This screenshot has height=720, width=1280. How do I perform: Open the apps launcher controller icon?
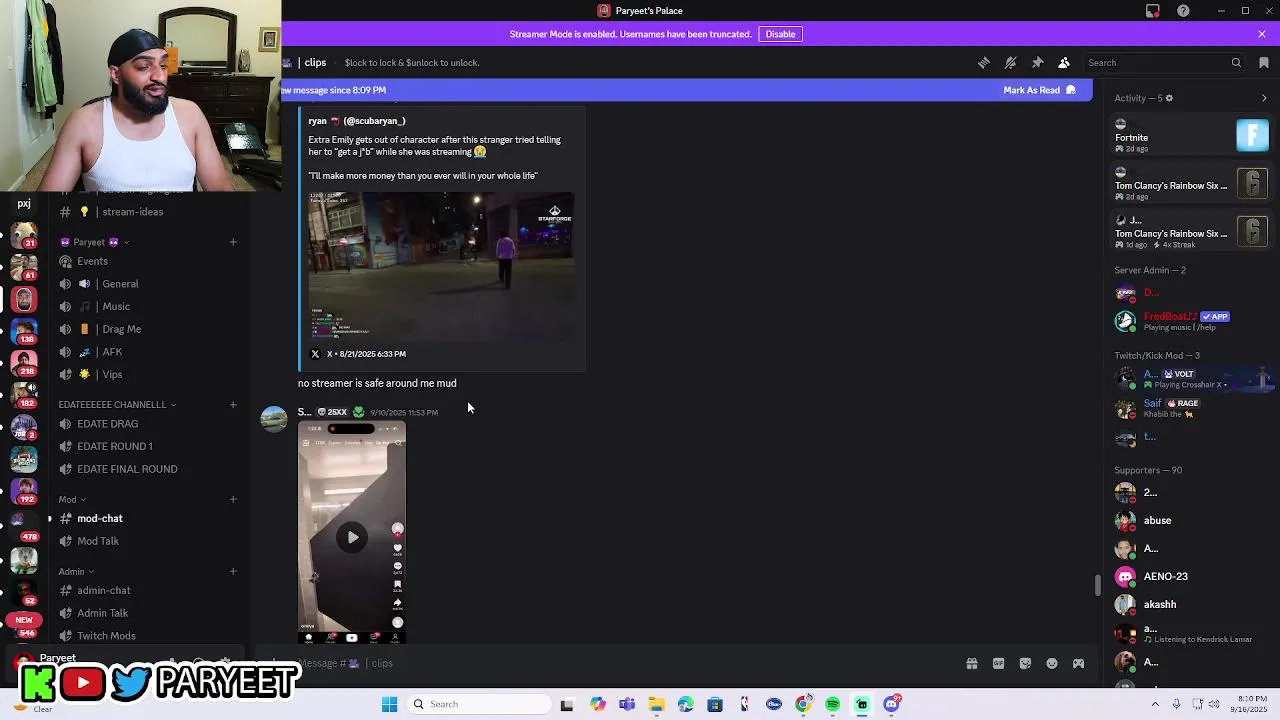tap(1078, 663)
